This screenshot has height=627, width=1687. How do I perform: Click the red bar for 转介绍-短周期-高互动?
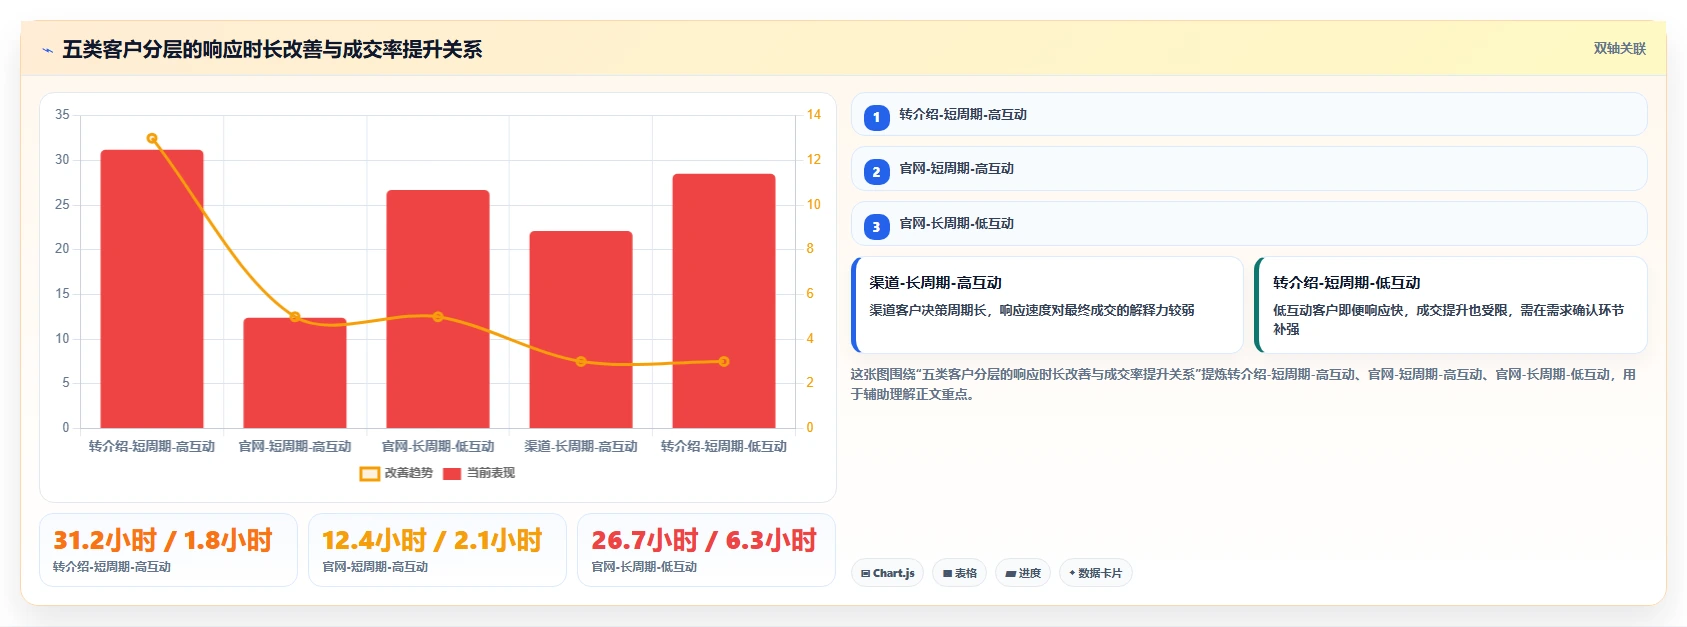point(152,289)
